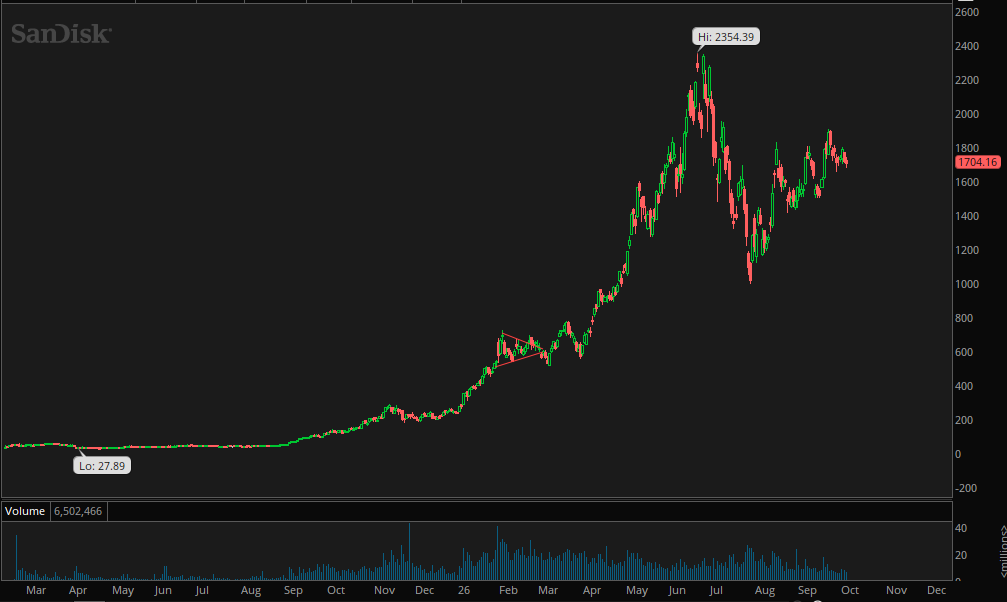Click the 2200 price axis label

point(967,80)
